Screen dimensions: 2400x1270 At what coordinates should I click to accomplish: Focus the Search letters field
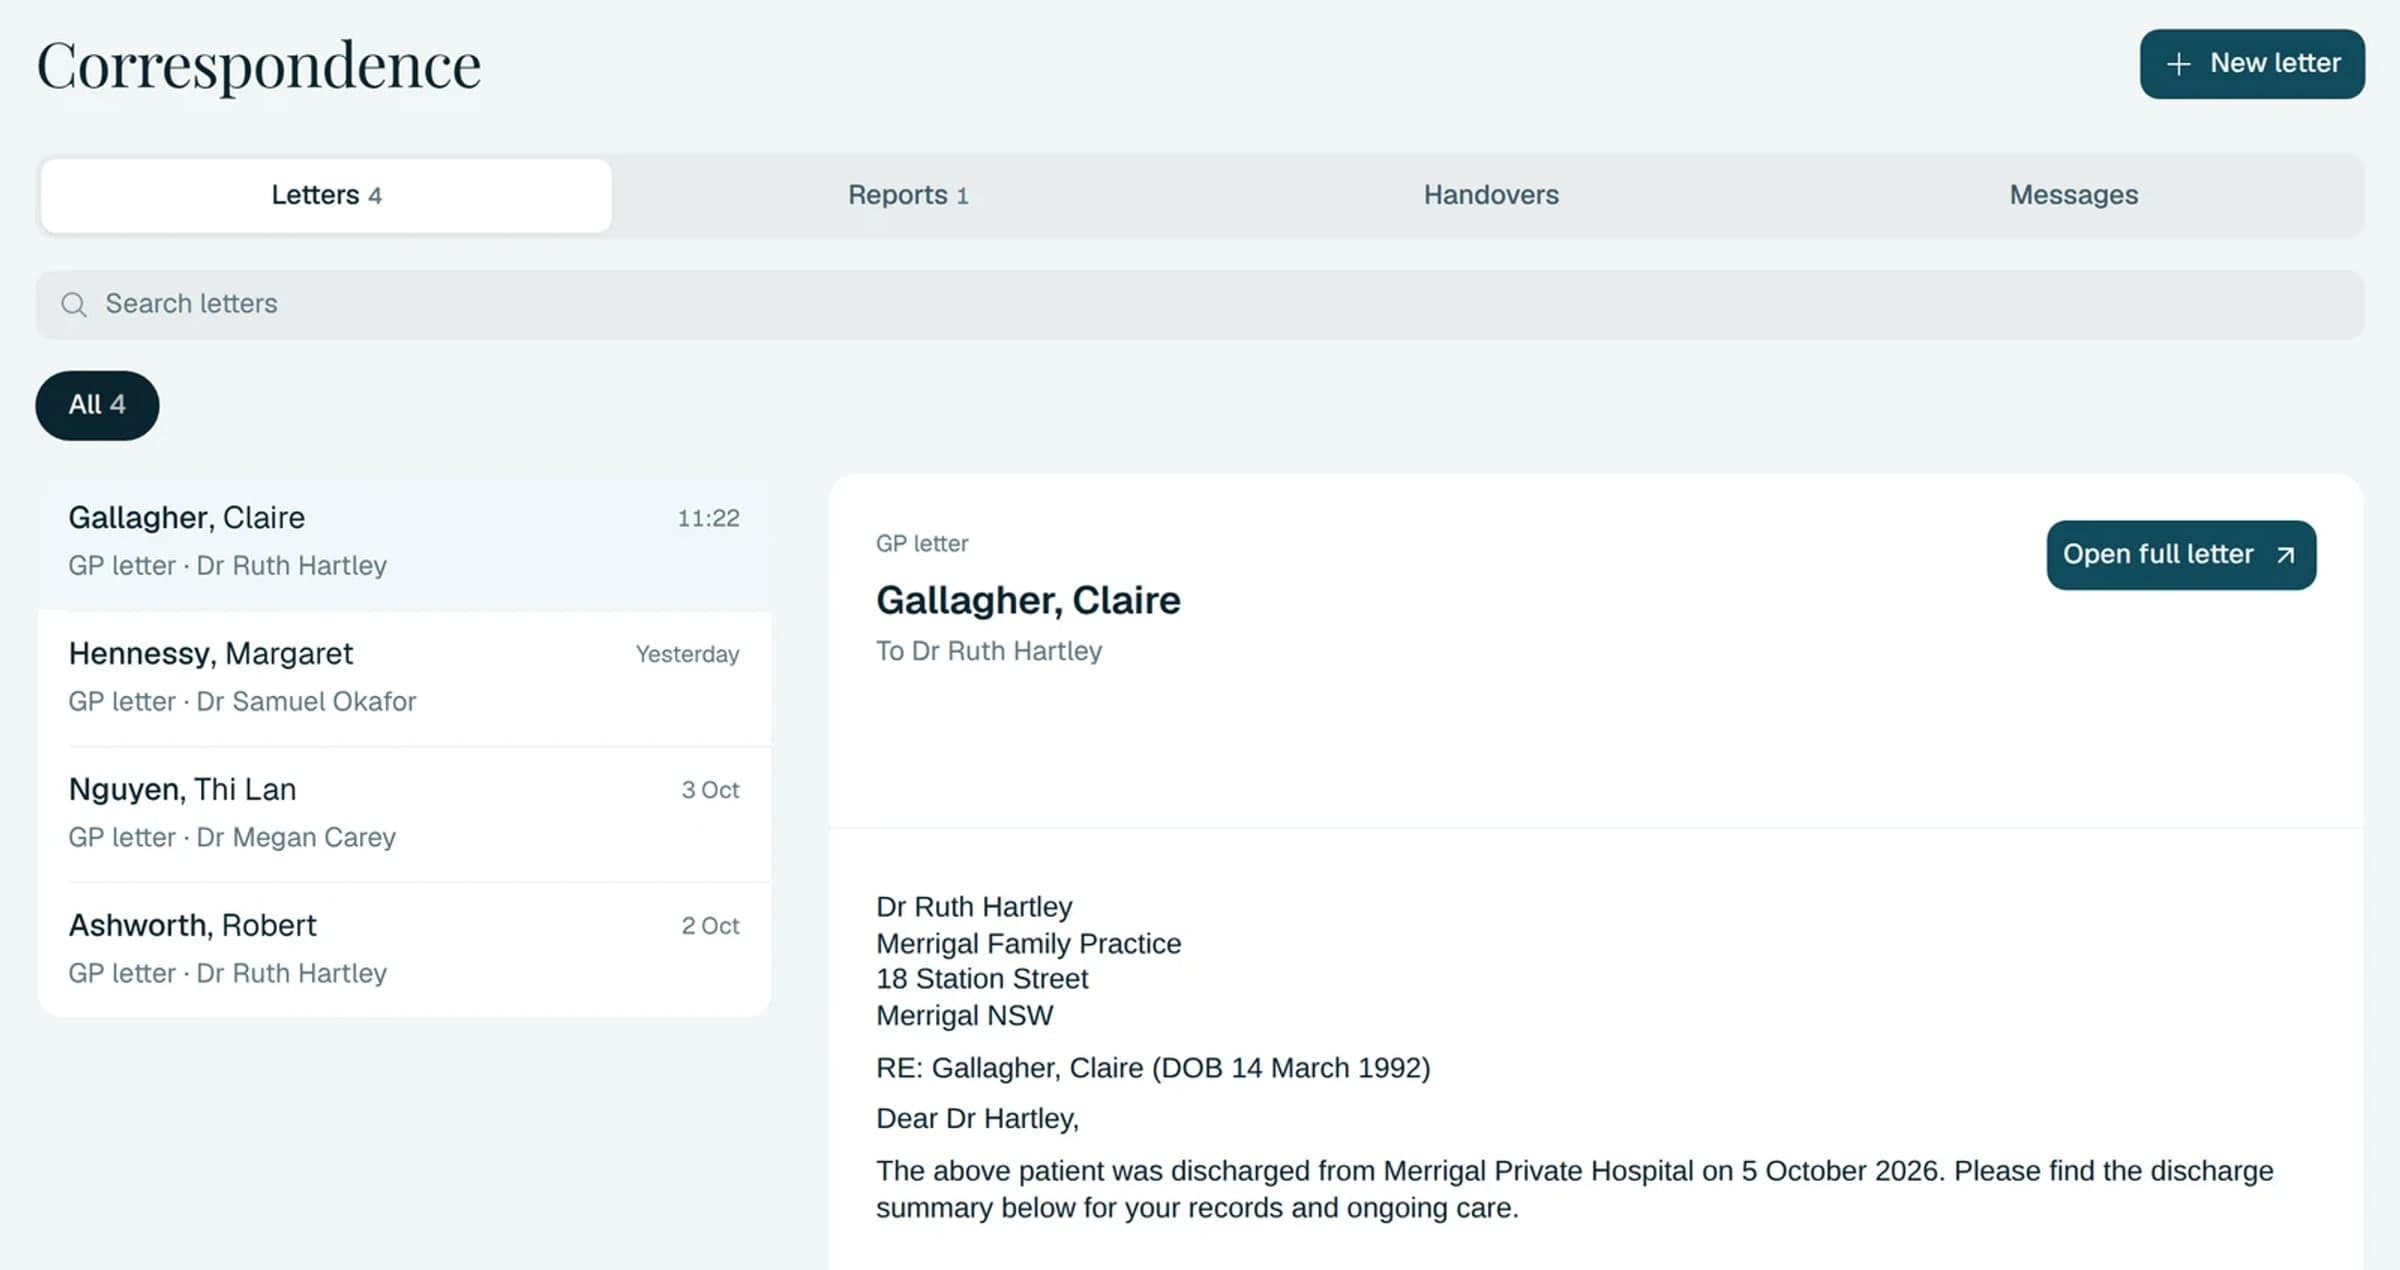(1200, 304)
